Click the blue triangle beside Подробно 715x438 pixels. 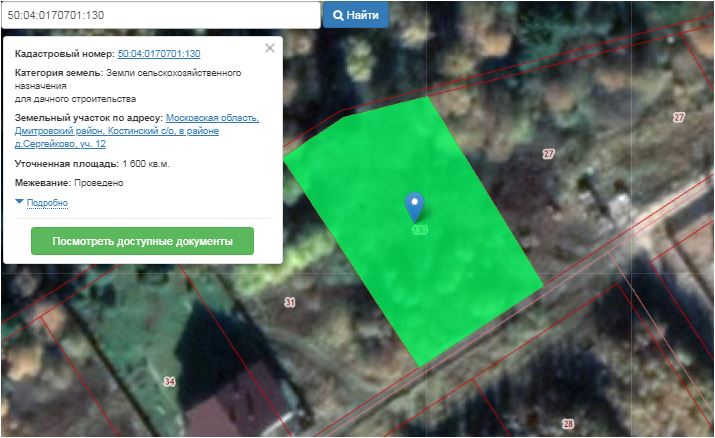pyautogui.click(x=19, y=202)
